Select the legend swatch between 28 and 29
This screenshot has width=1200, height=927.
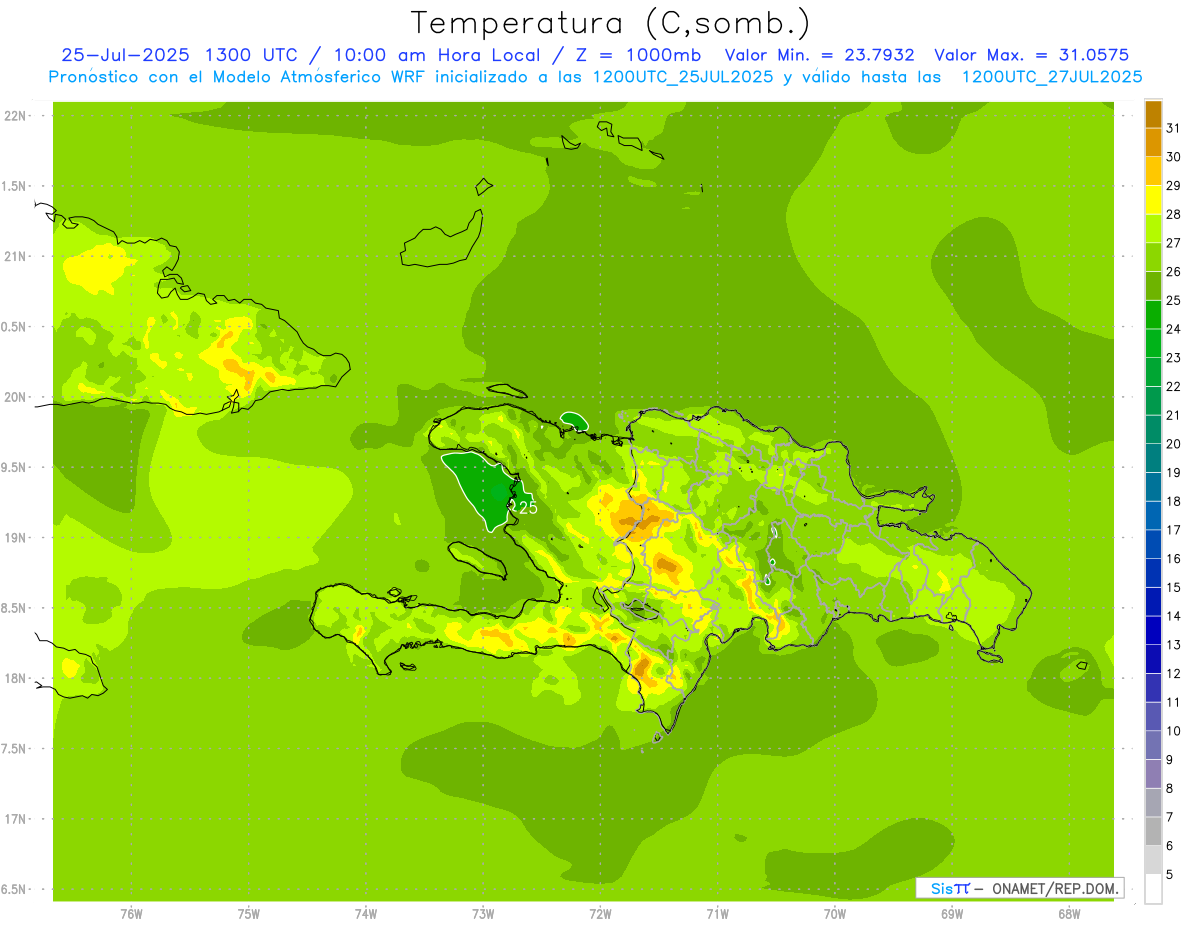[1153, 199]
